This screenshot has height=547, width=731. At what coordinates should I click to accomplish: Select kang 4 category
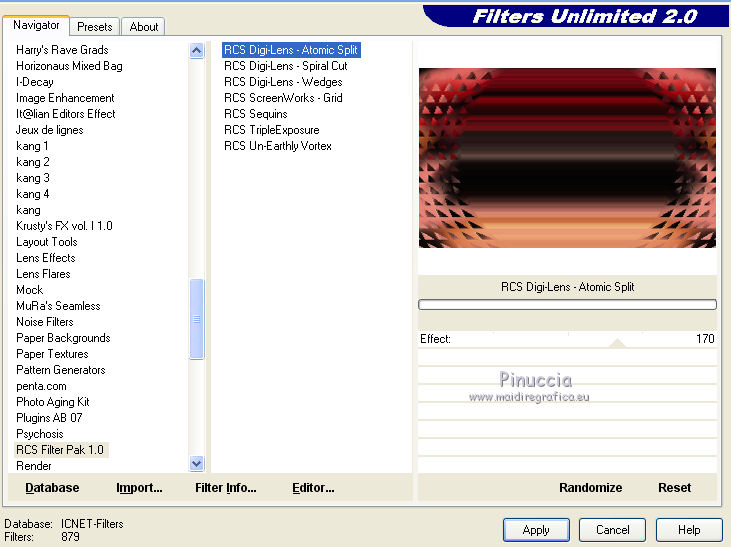coord(32,194)
